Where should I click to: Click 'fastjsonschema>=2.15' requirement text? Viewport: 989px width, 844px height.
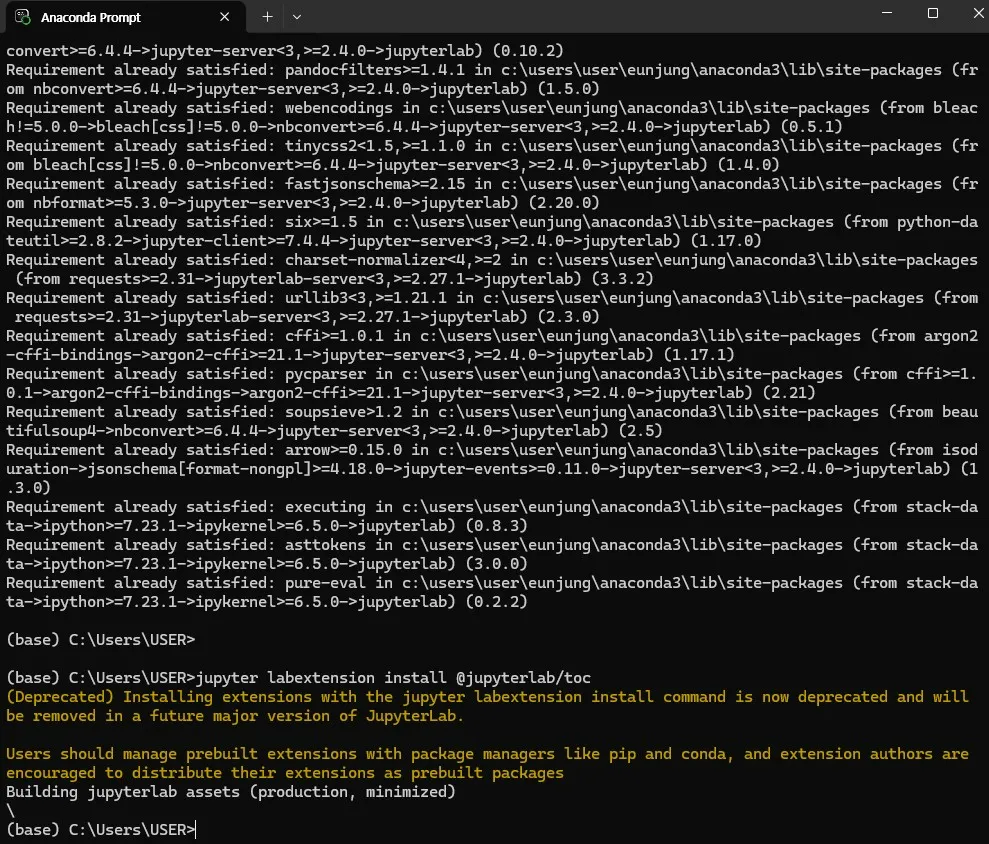[375, 184]
